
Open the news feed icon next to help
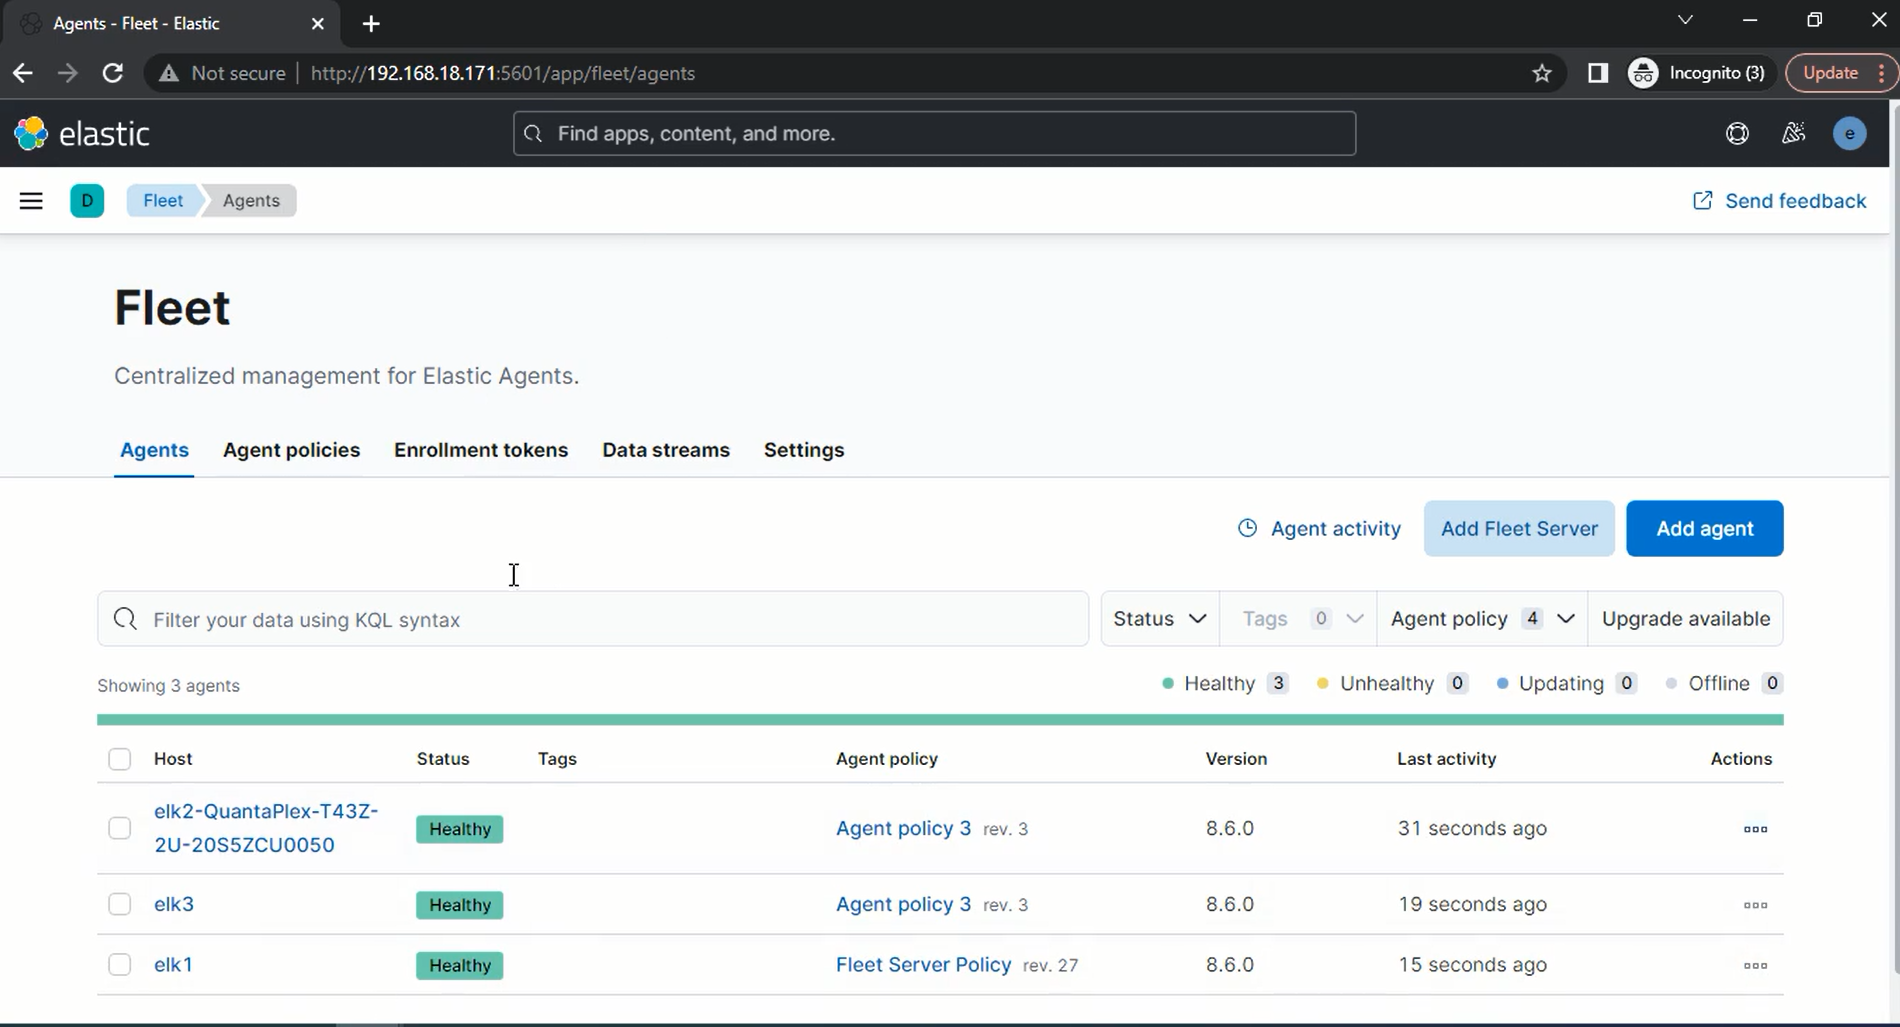[x=1793, y=132]
